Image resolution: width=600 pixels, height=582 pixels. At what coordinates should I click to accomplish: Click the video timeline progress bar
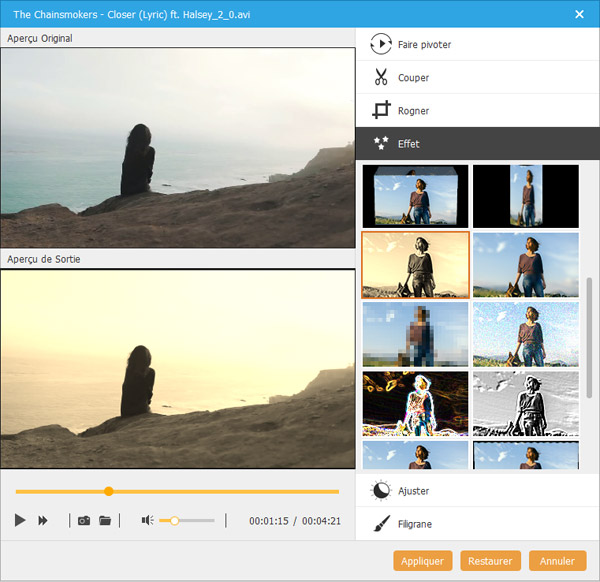(x=220, y=491)
